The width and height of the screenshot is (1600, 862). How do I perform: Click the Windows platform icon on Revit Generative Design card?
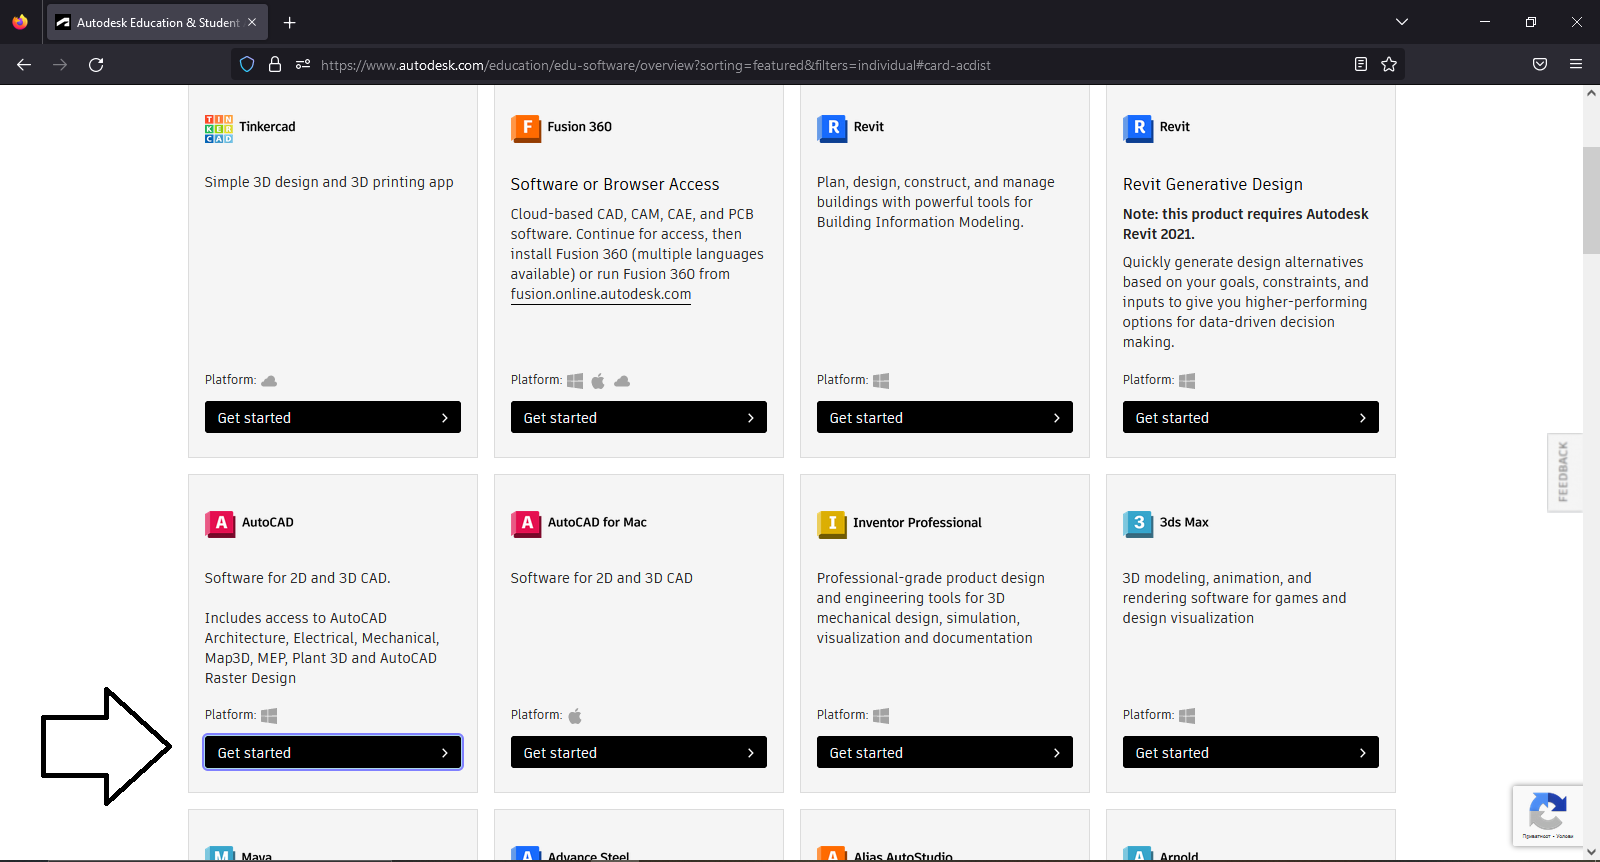[x=1187, y=381]
